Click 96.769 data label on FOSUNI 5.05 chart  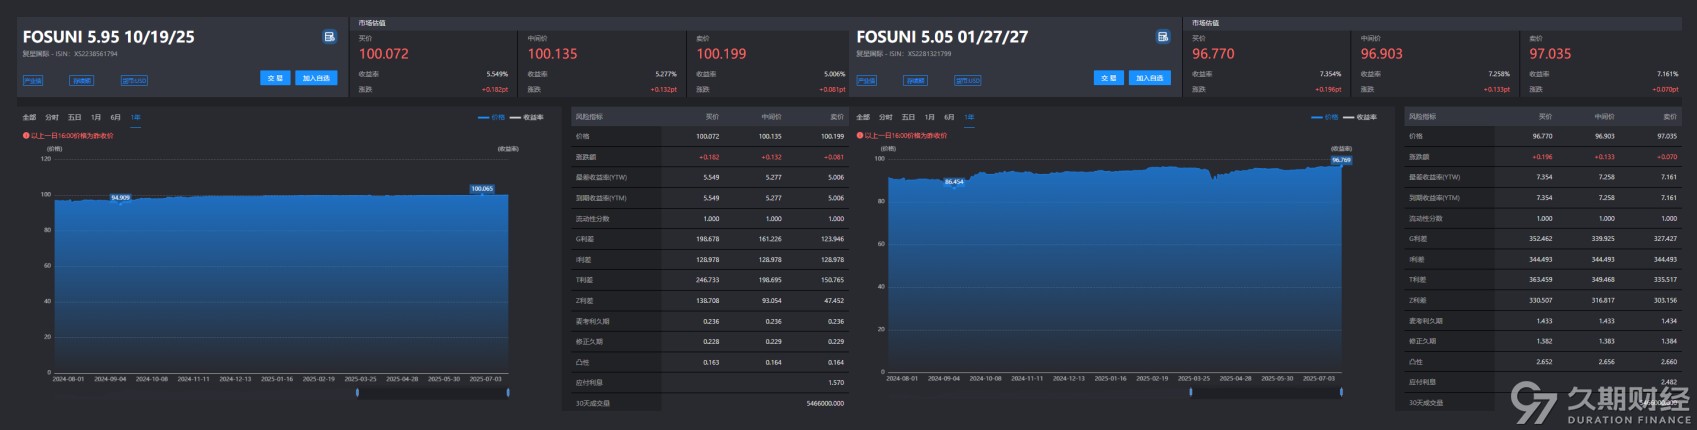1341,160
